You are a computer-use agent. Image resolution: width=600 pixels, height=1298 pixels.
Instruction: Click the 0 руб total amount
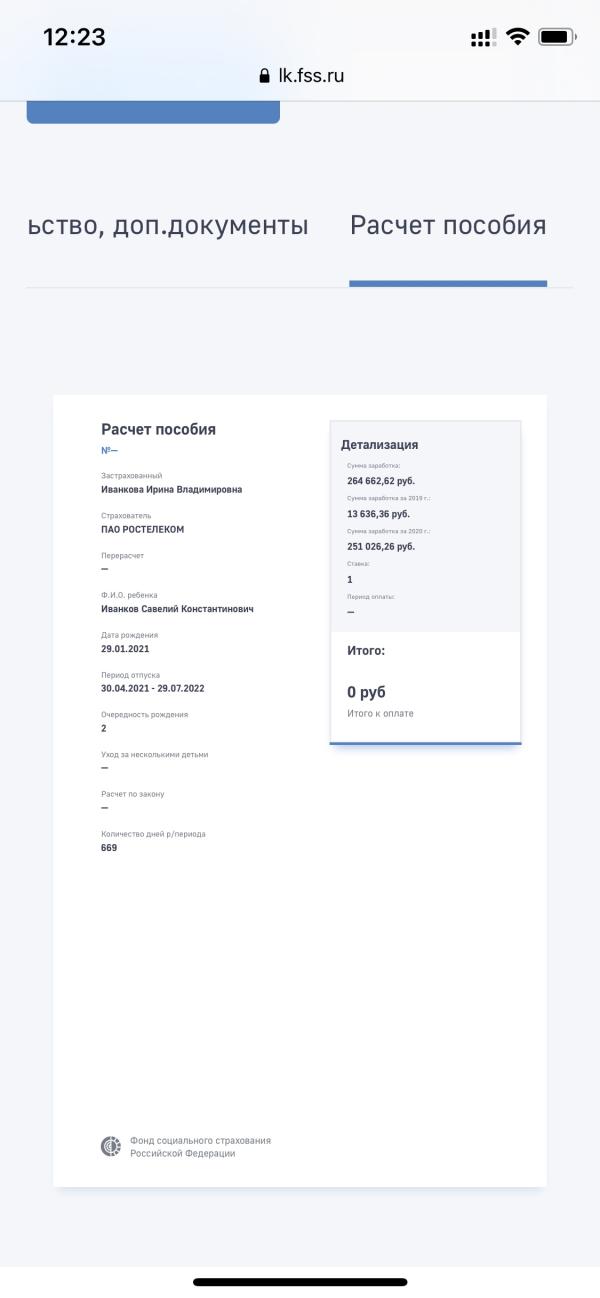pos(366,692)
